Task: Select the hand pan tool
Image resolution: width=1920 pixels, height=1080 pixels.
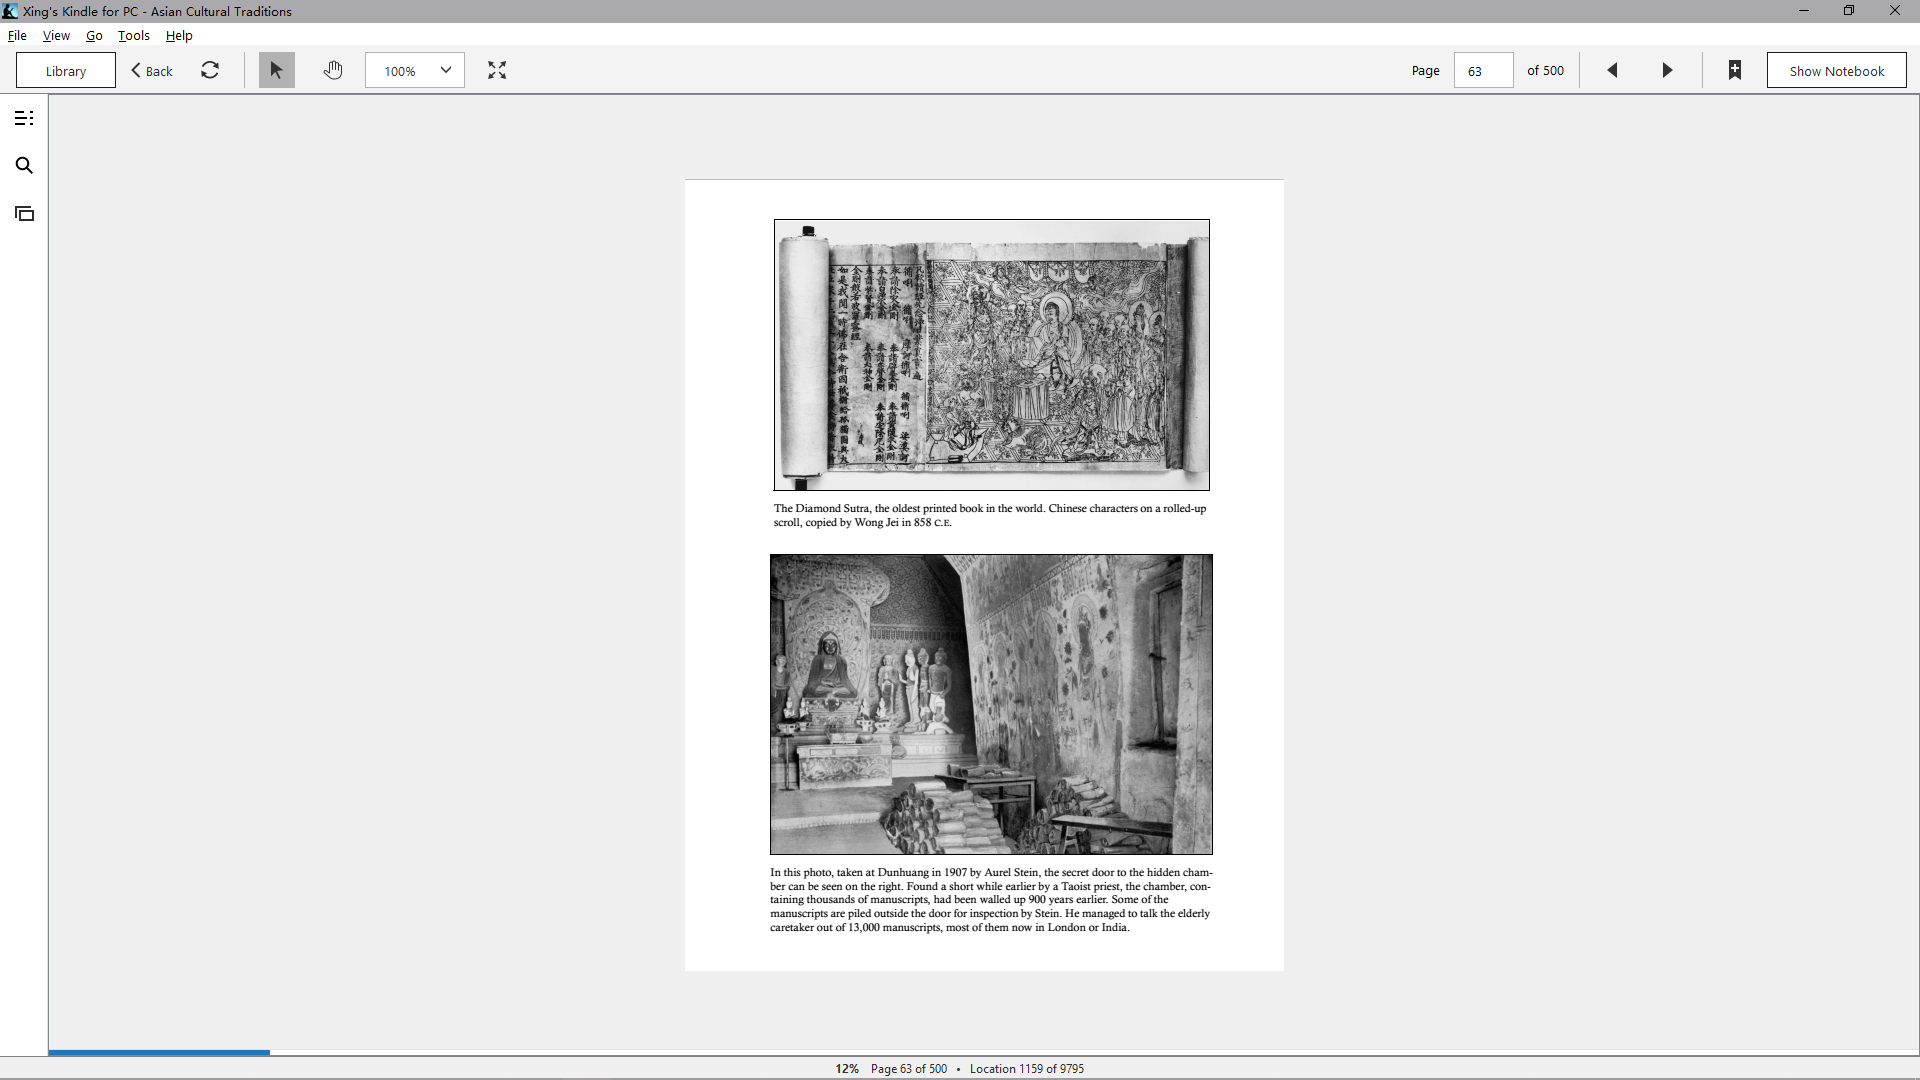Action: click(333, 70)
